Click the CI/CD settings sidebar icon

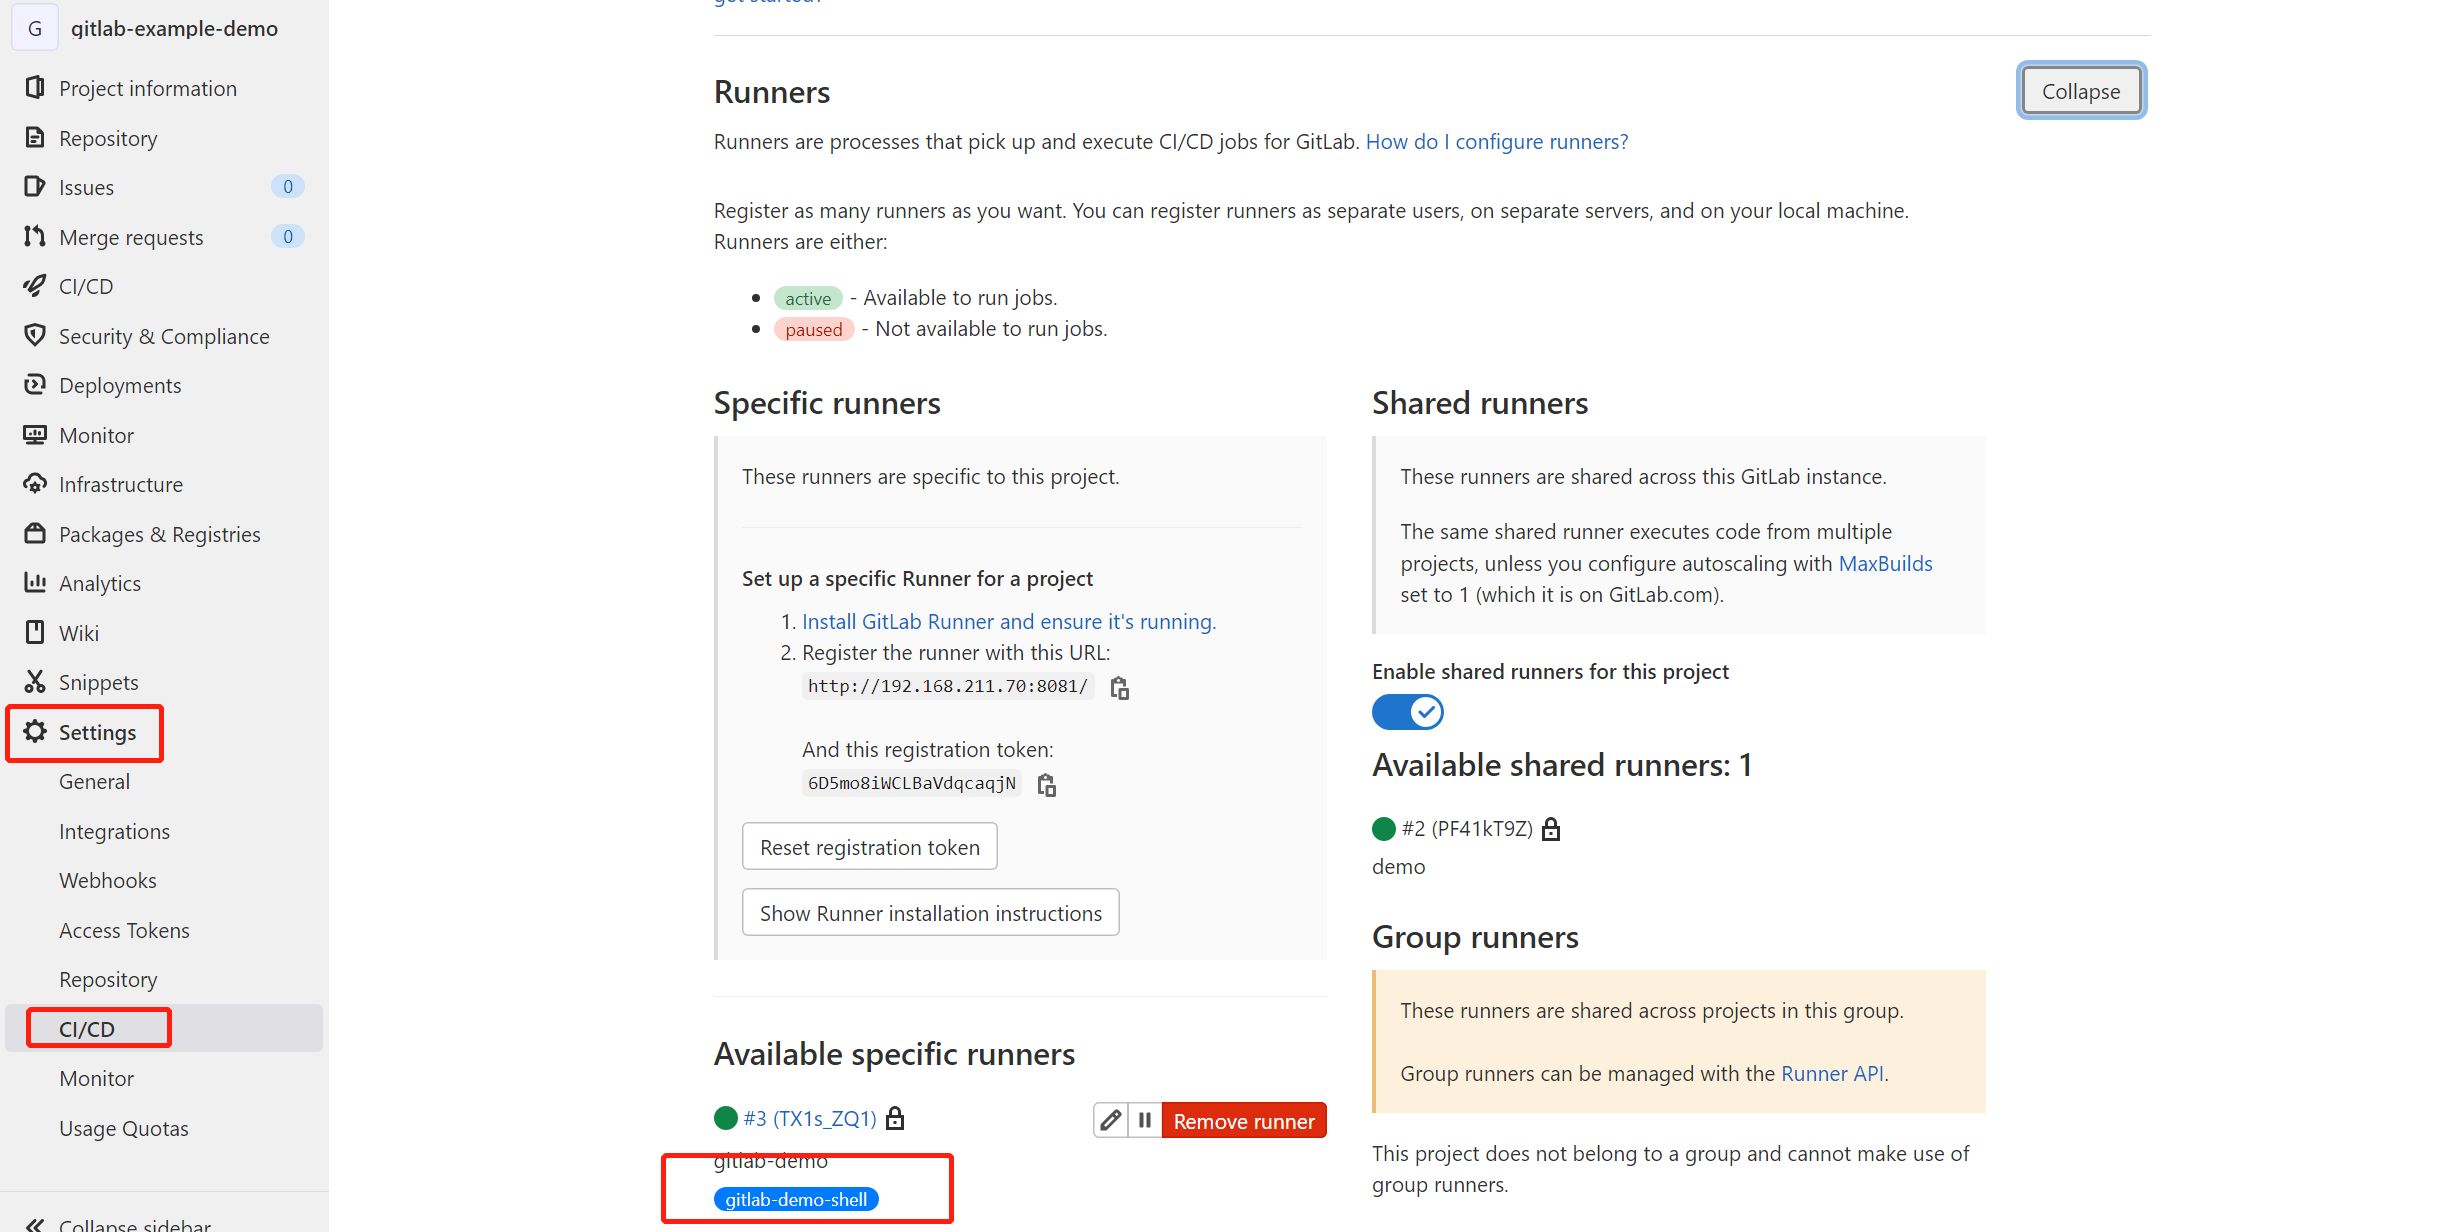86,1028
